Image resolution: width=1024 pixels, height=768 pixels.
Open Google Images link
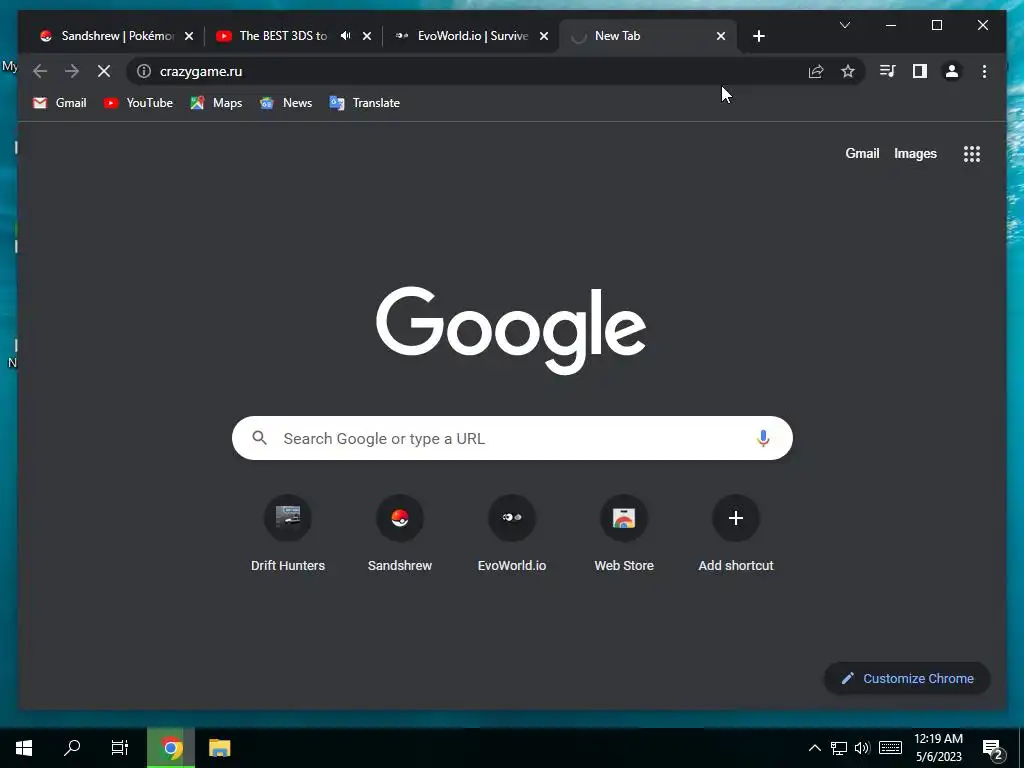915,153
